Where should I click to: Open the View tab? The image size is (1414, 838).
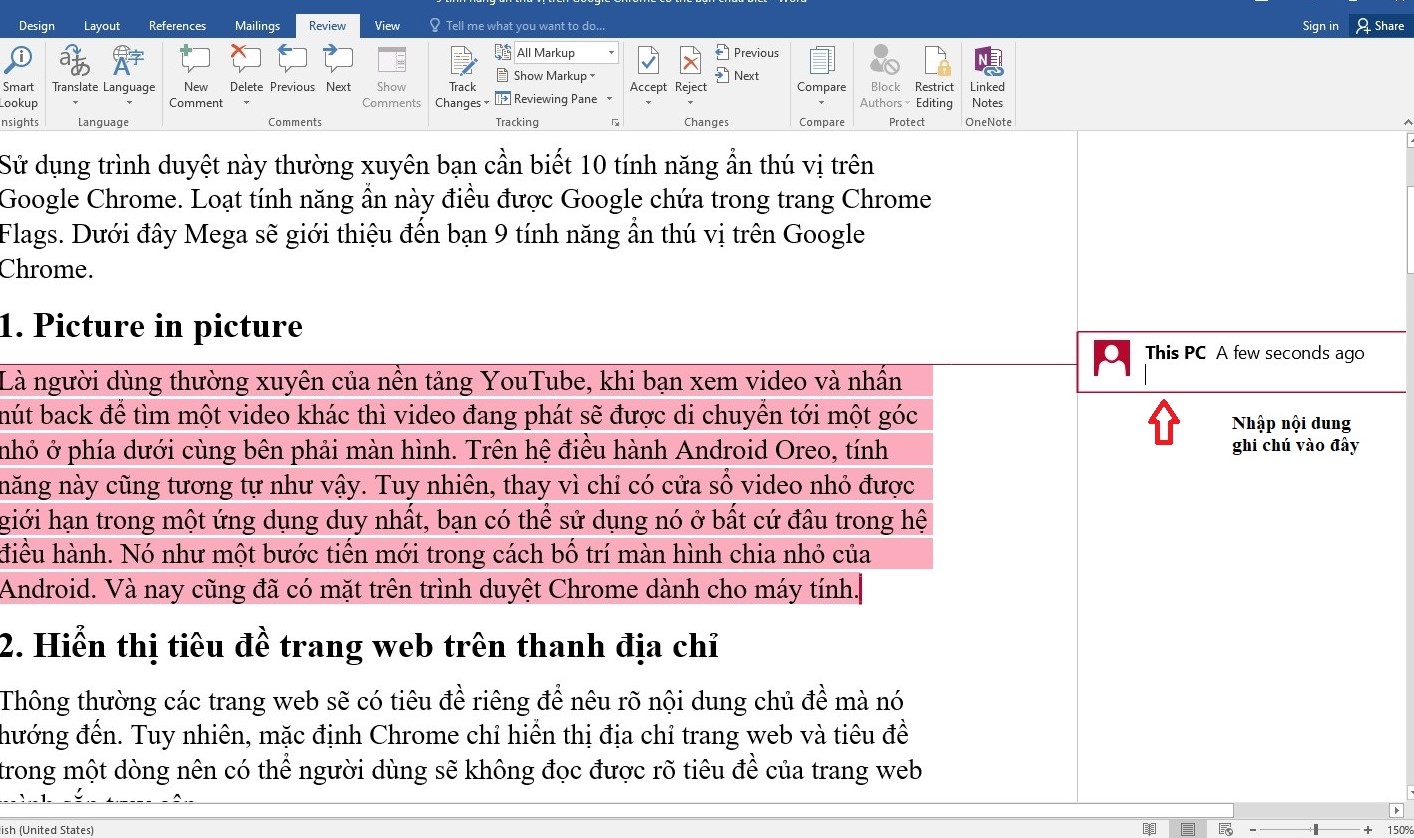coord(387,26)
